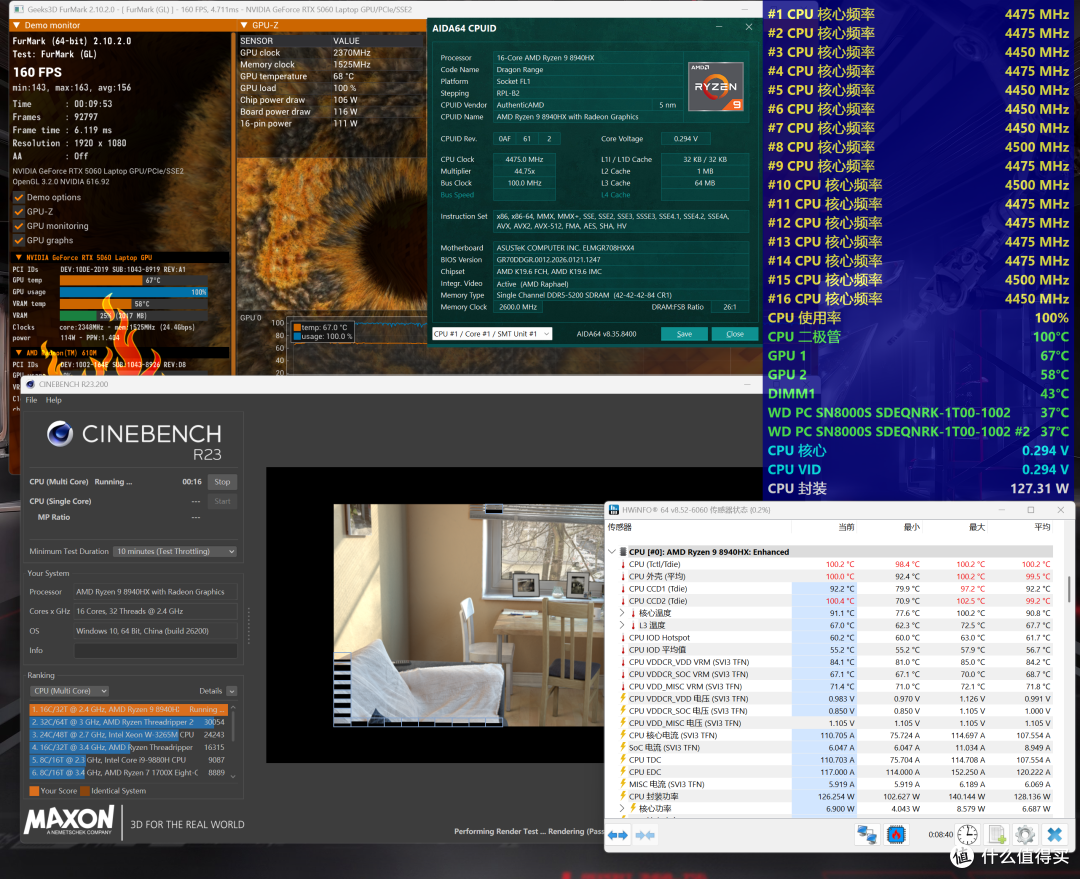Image resolution: width=1080 pixels, height=879 pixels.
Task: Click Close button in AIDA64 CPUID
Action: [x=735, y=334]
